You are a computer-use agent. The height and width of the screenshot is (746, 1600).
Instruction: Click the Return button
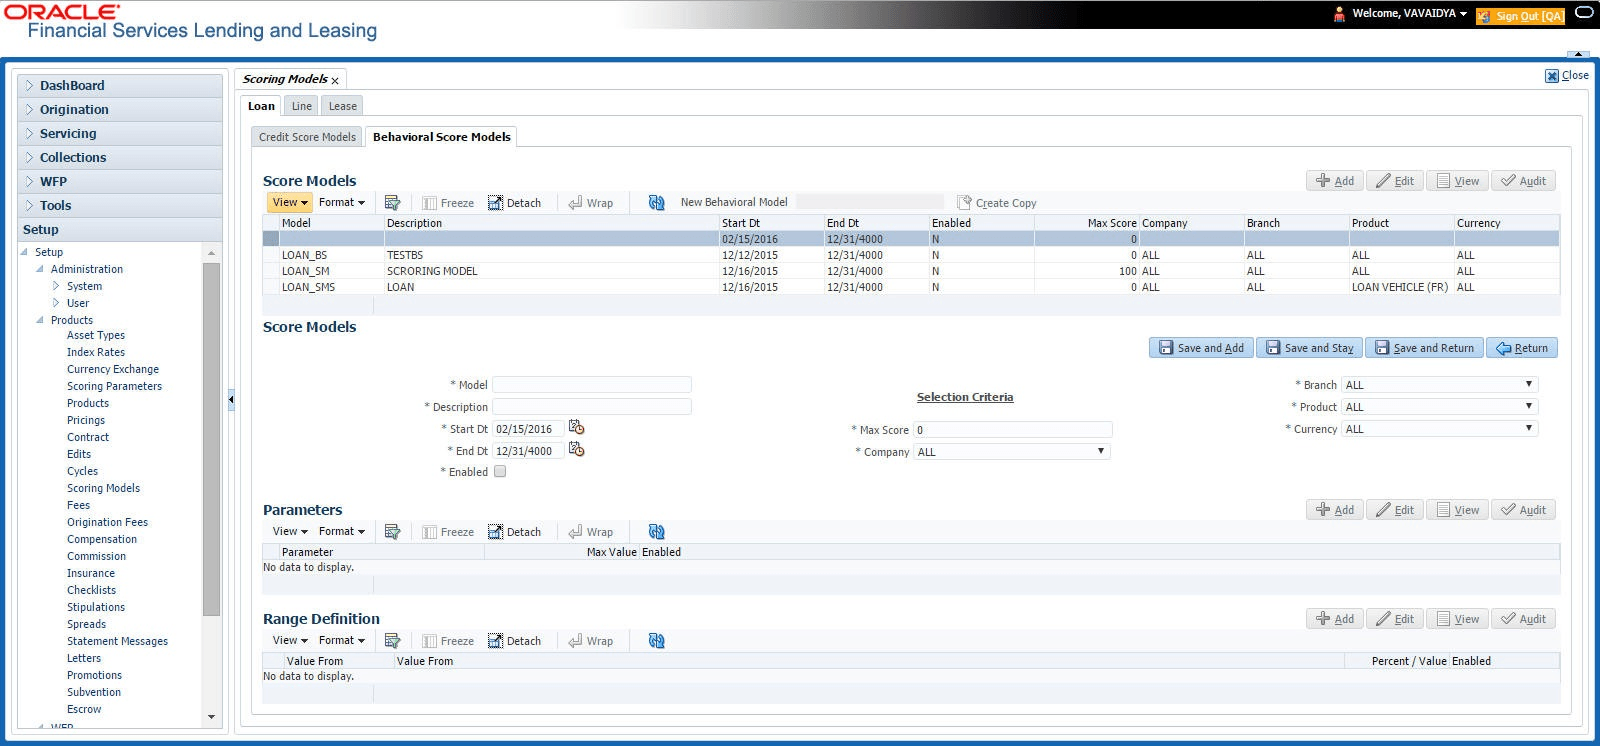(x=1522, y=348)
